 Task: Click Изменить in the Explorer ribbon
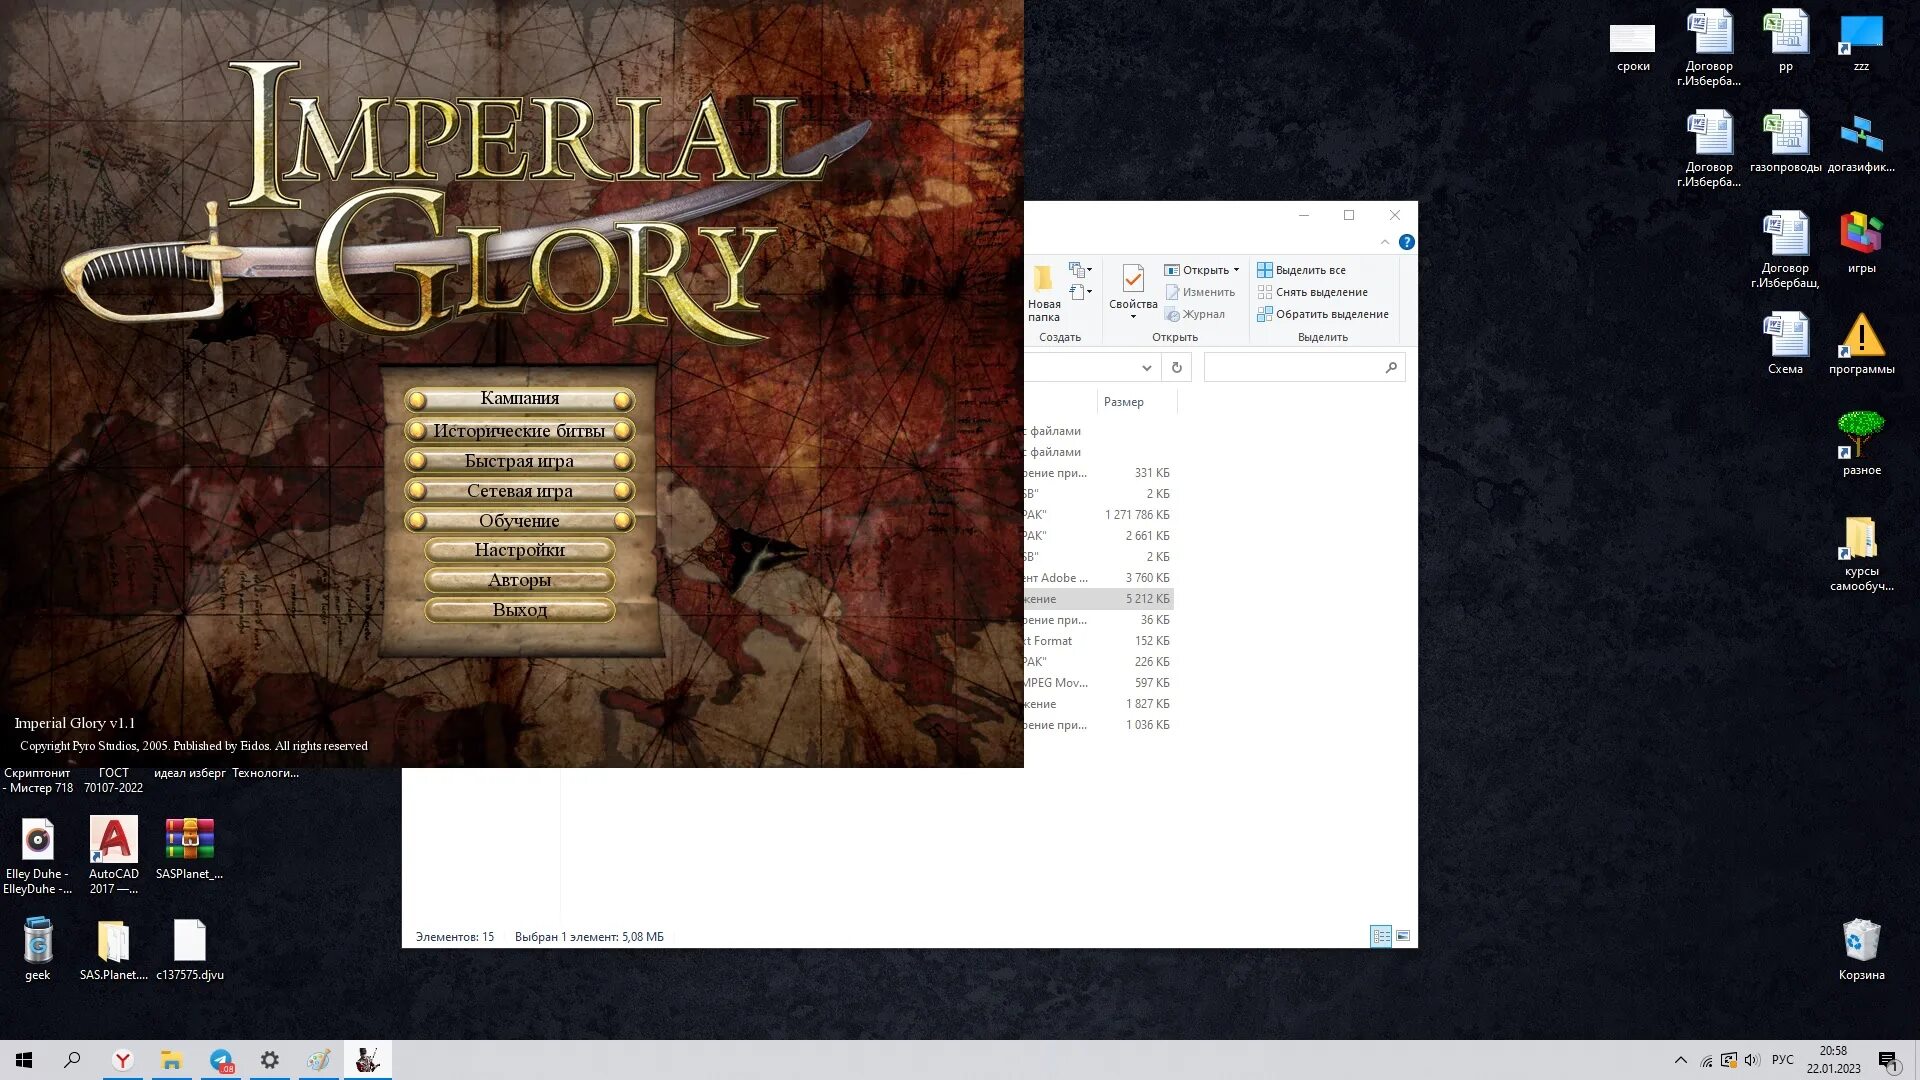coord(1199,292)
